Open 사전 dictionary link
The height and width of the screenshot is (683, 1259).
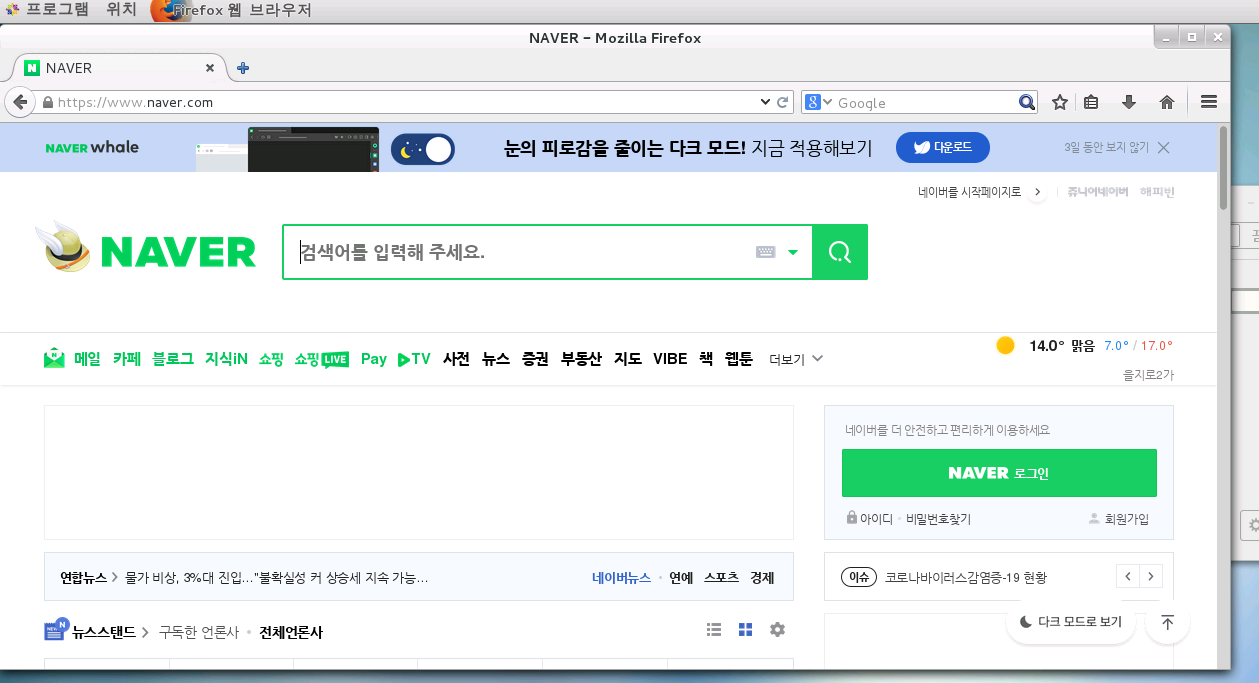click(x=456, y=359)
